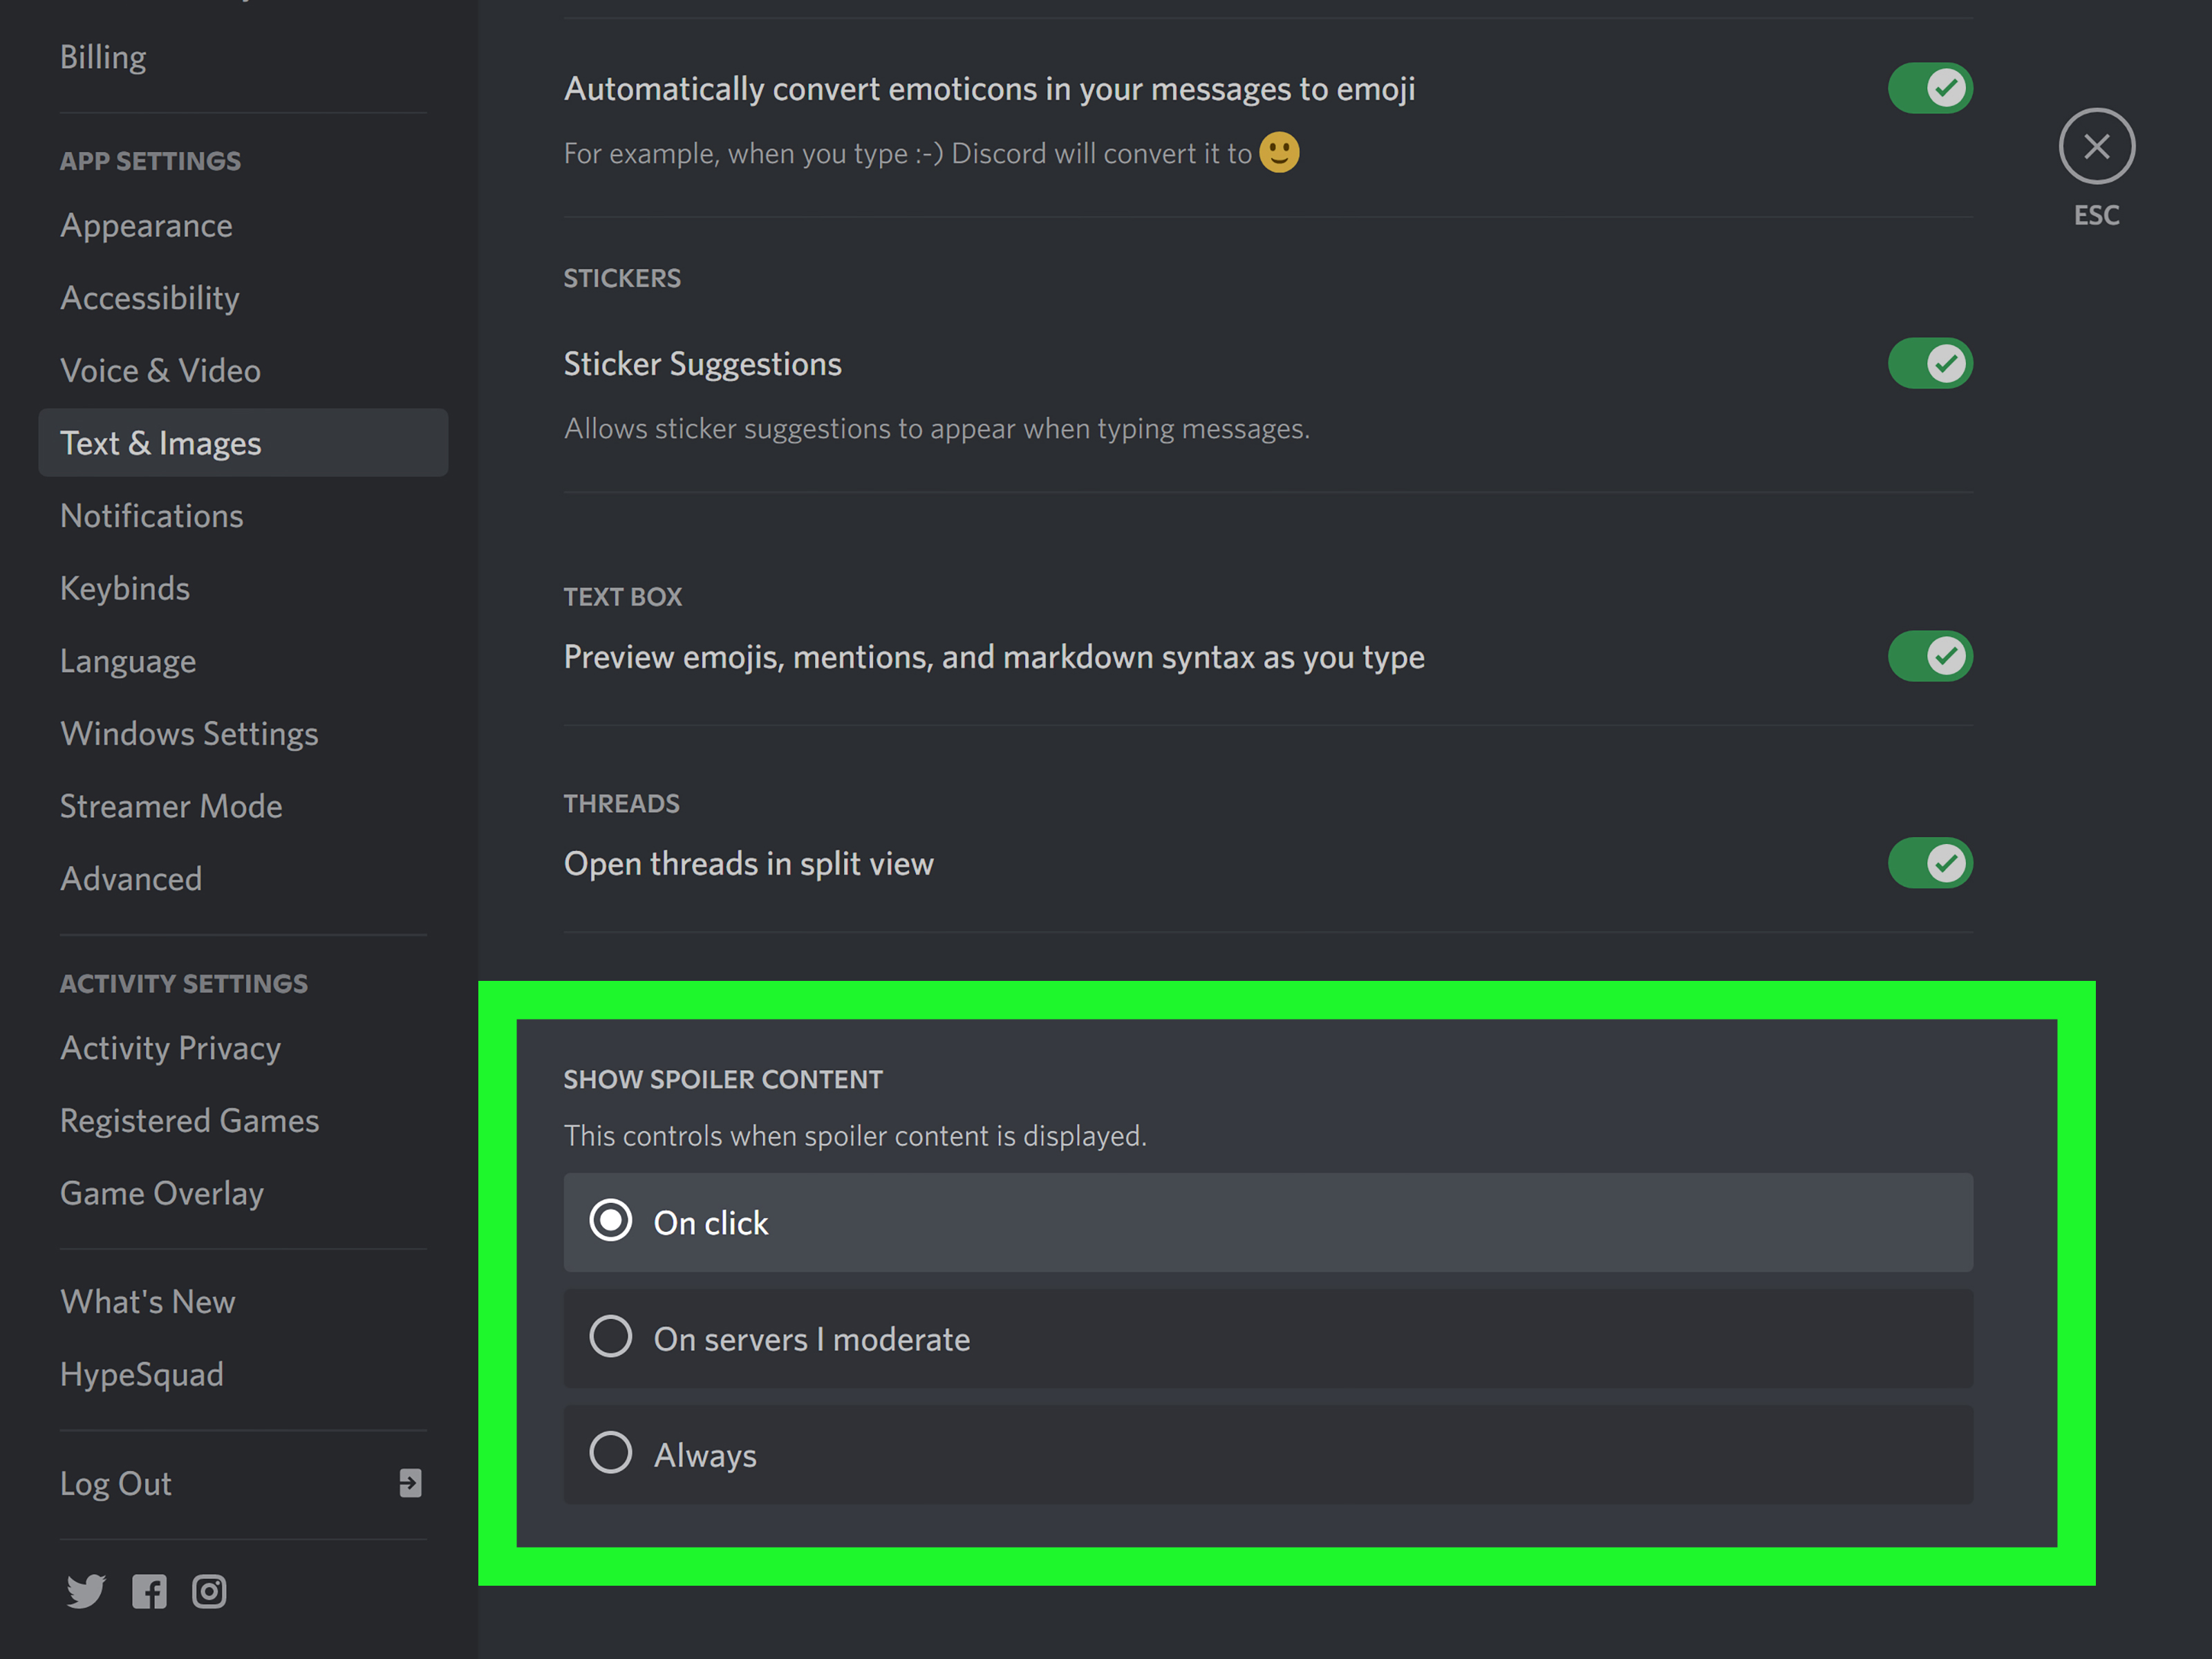Choose On servers I moderate for spoilers
The image size is (2212, 1659).
point(610,1337)
